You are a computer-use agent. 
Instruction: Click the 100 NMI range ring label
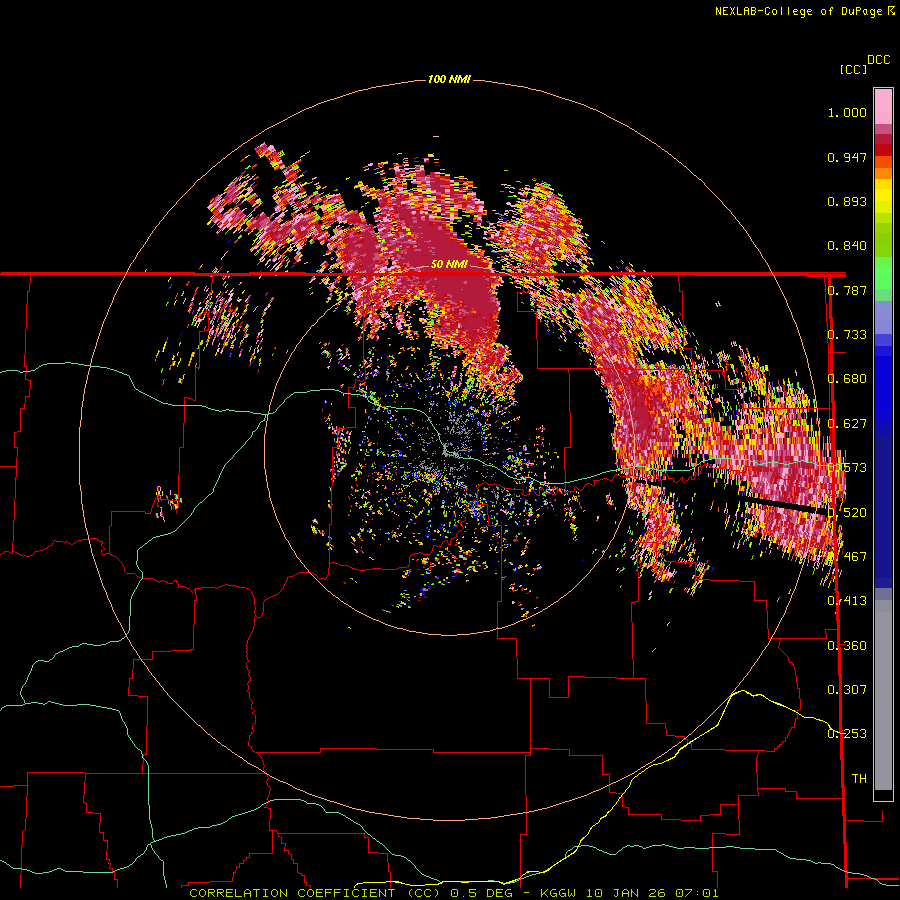[449, 79]
